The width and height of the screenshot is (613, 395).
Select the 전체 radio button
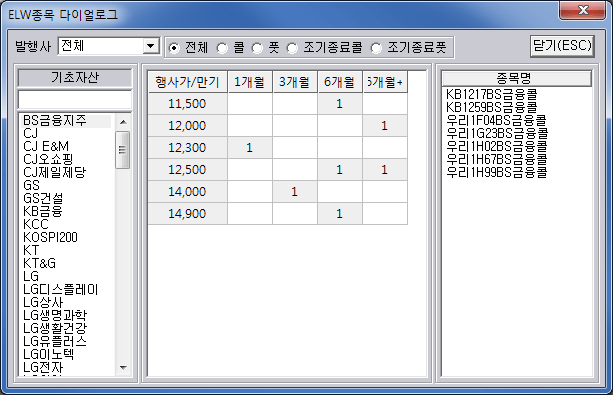pyautogui.click(x=174, y=48)
